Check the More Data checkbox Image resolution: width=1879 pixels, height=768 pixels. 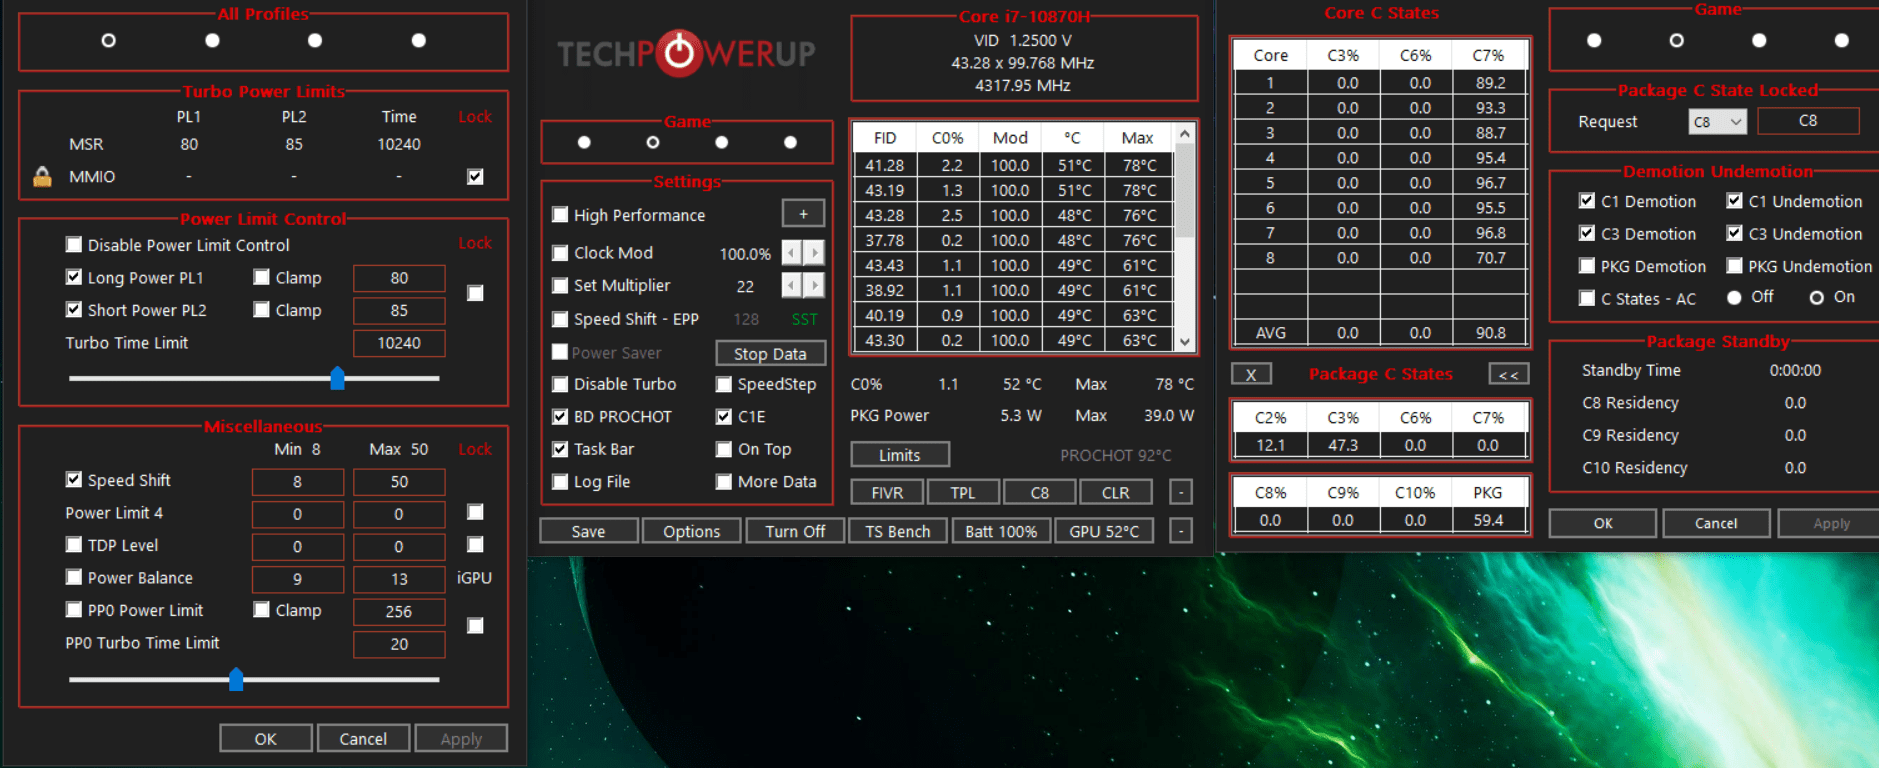click(724, 482)
